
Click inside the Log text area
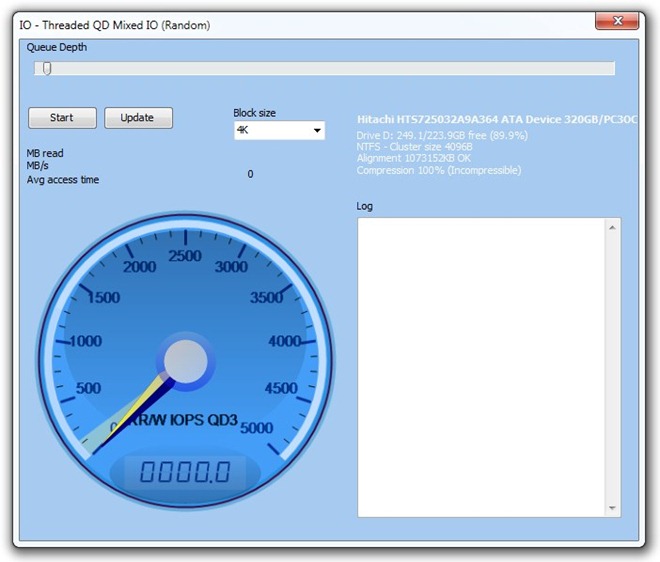(x=481, y=367)
